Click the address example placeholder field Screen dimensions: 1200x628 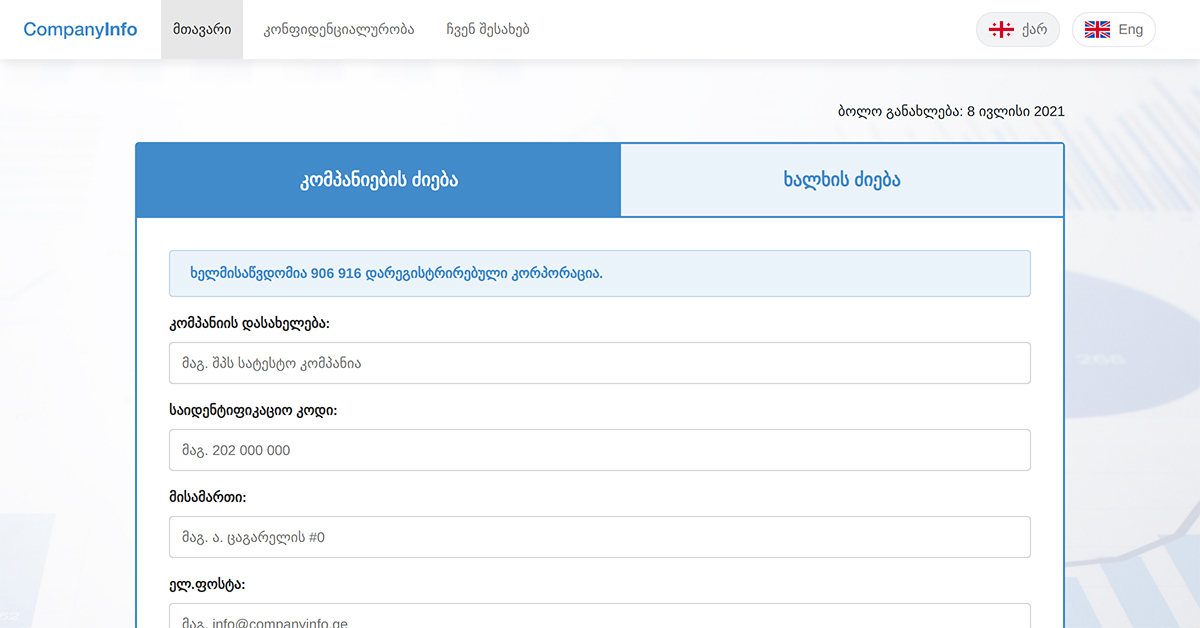pos(600,537)
